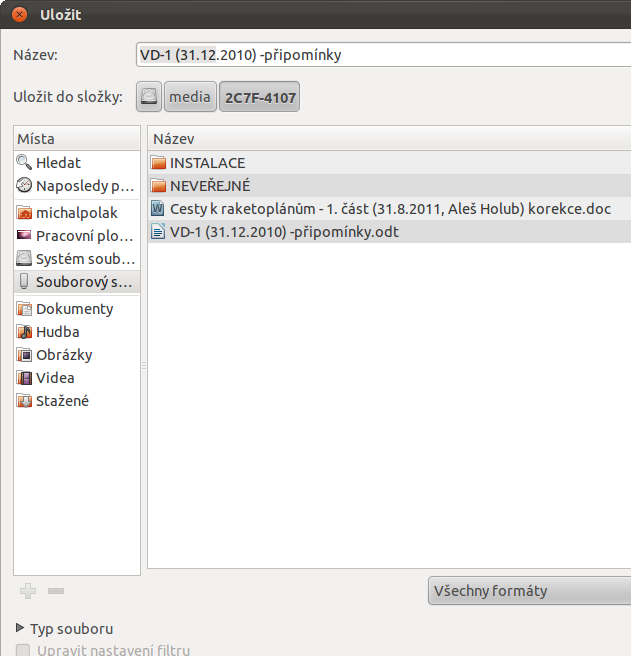The height and width of the screenshot is (656, 631).
Task: Click the Systém souborů disk icon
Action: (24, 259)
